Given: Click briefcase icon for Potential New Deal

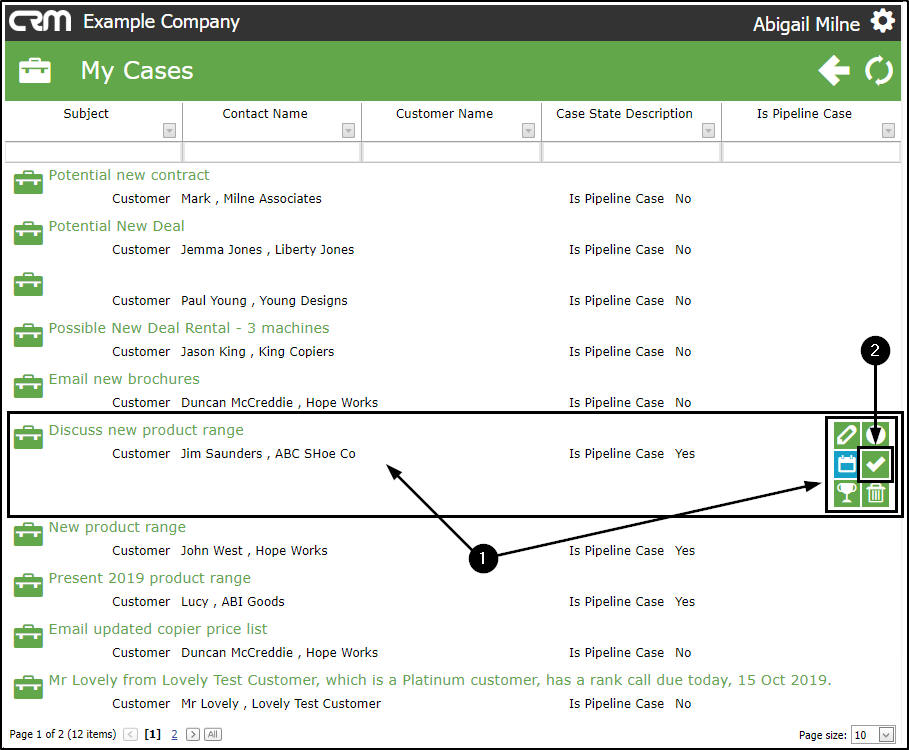Looking at the screenshot, I should [x=28, y=233].
